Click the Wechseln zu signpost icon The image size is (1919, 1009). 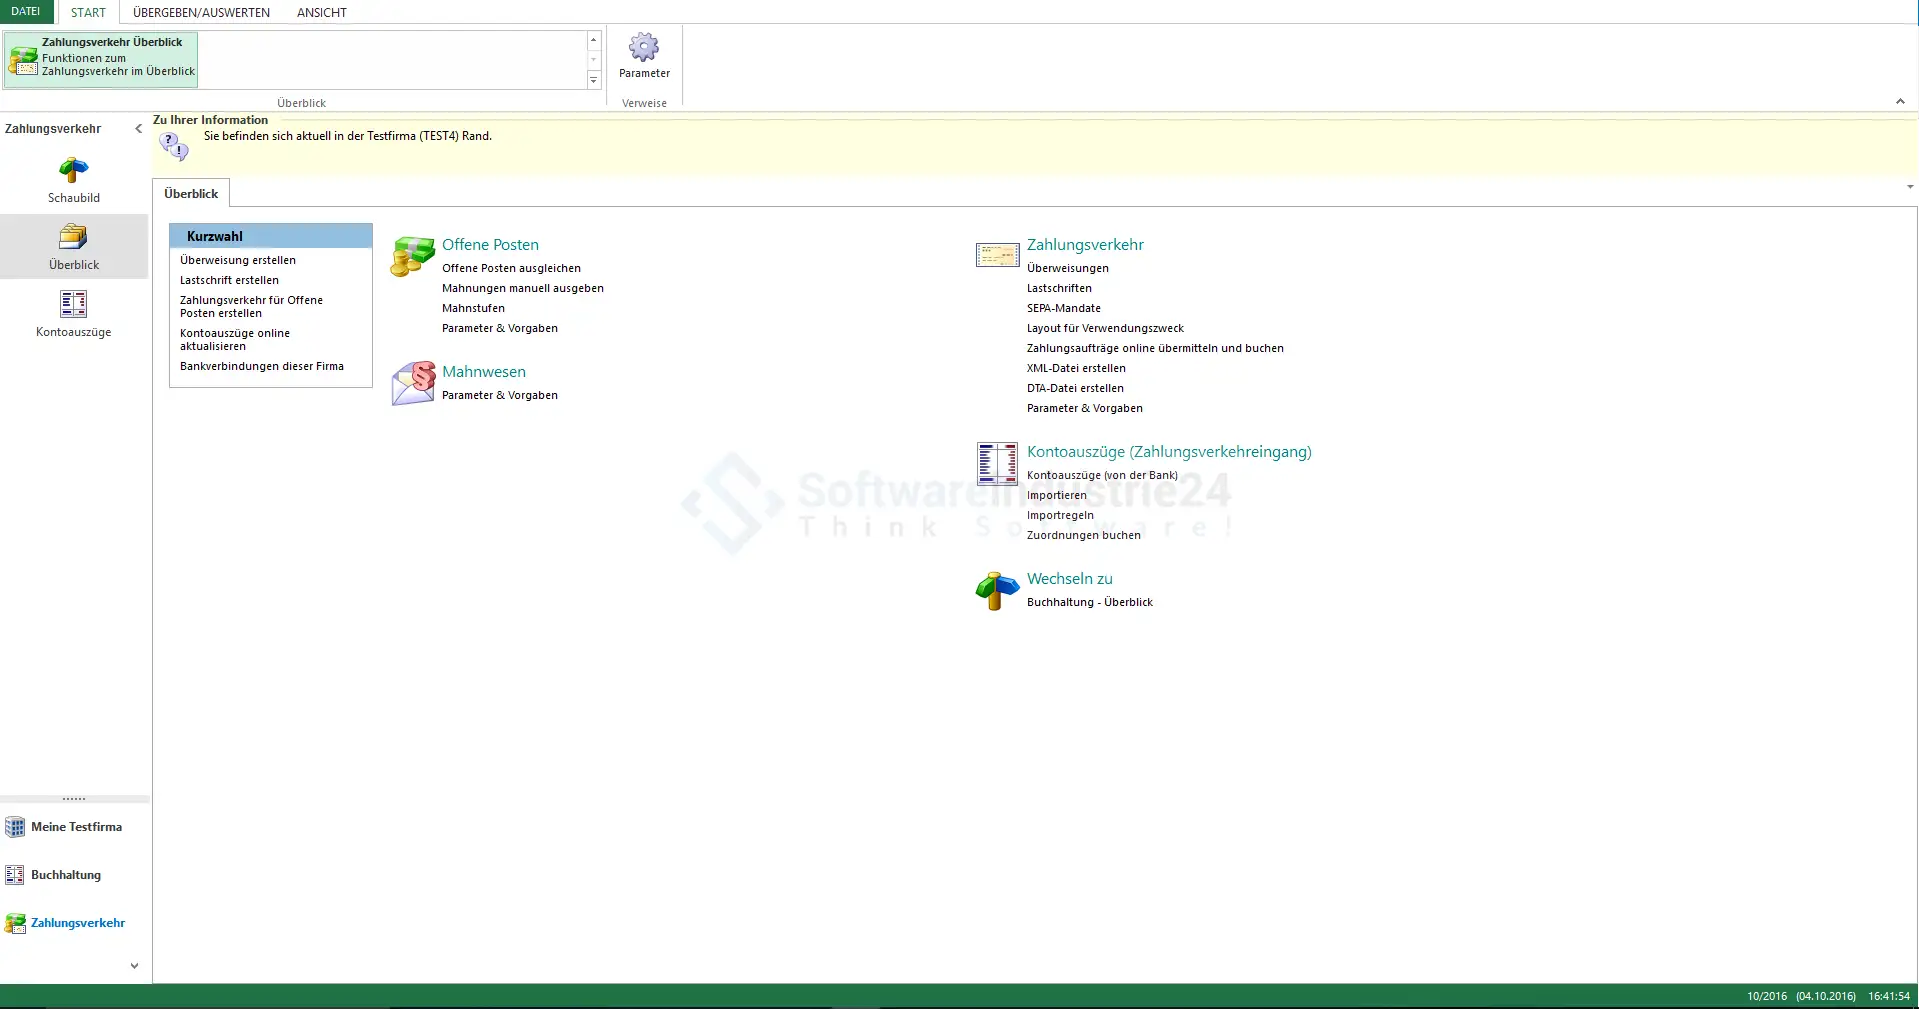pyautogui.click(x=996, y=590)
